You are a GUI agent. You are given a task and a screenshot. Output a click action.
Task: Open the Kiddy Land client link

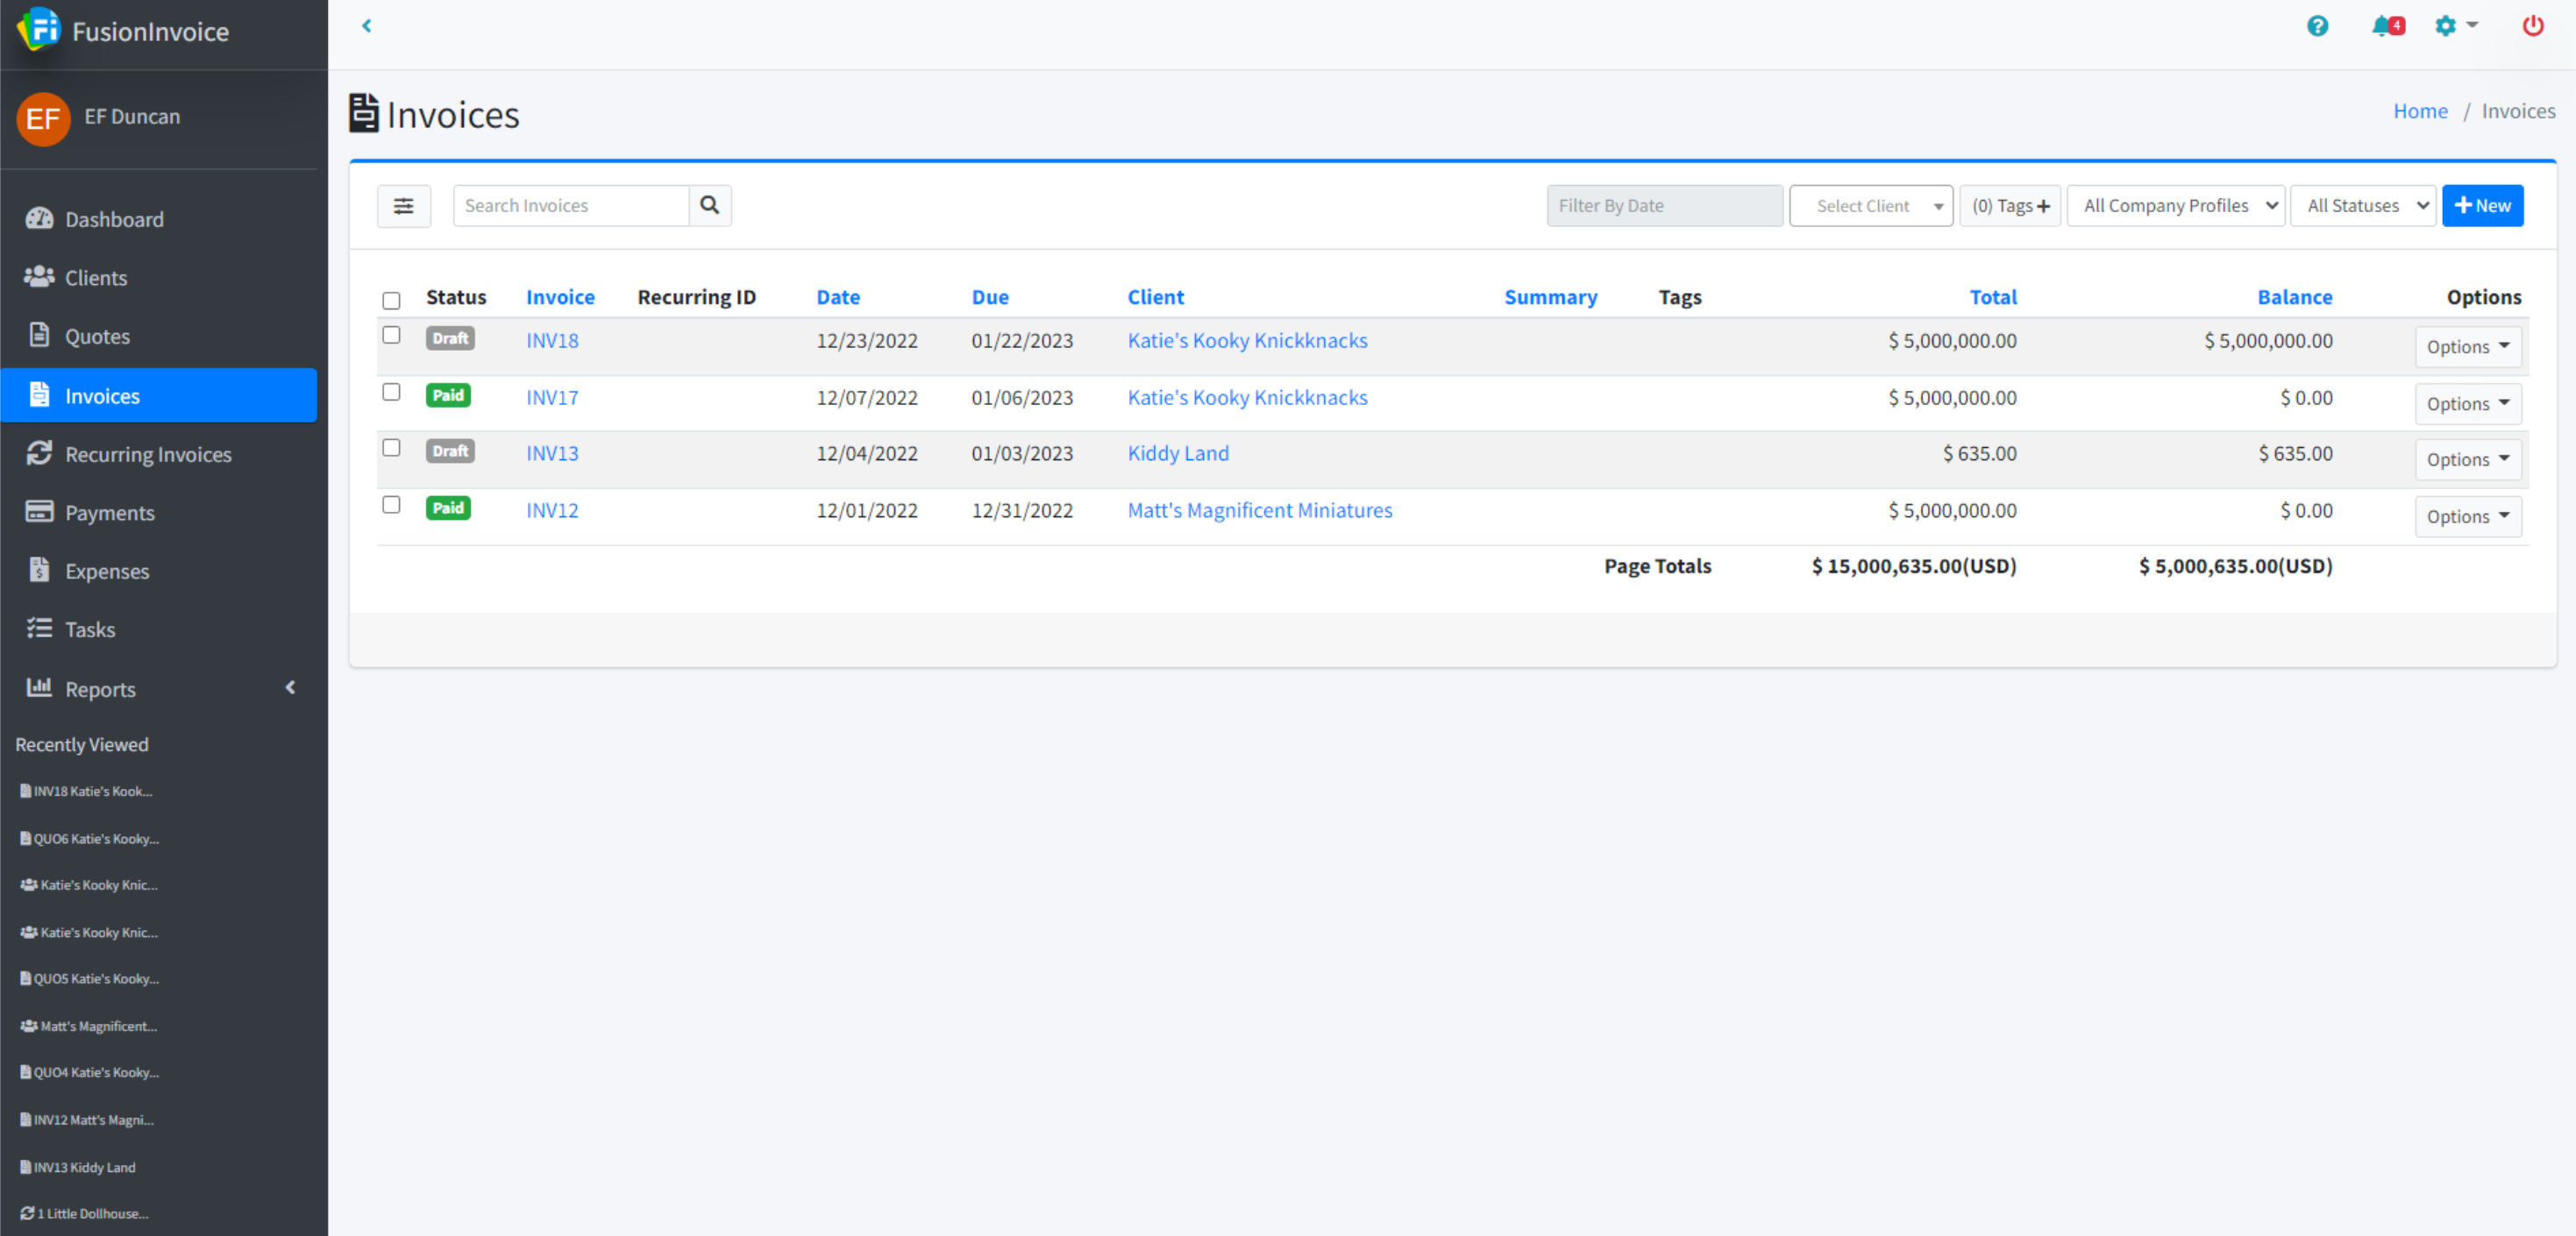click(1177, 453)
